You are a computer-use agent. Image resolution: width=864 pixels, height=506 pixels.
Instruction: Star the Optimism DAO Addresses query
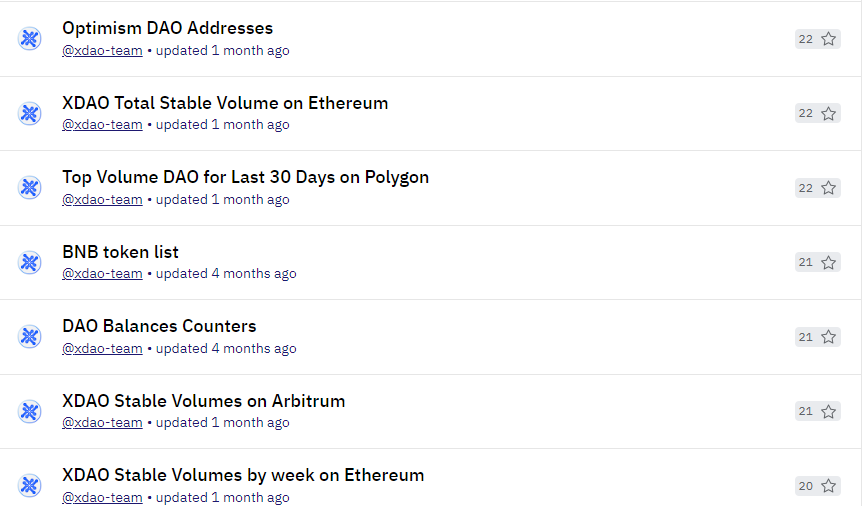tap(828, 39)
